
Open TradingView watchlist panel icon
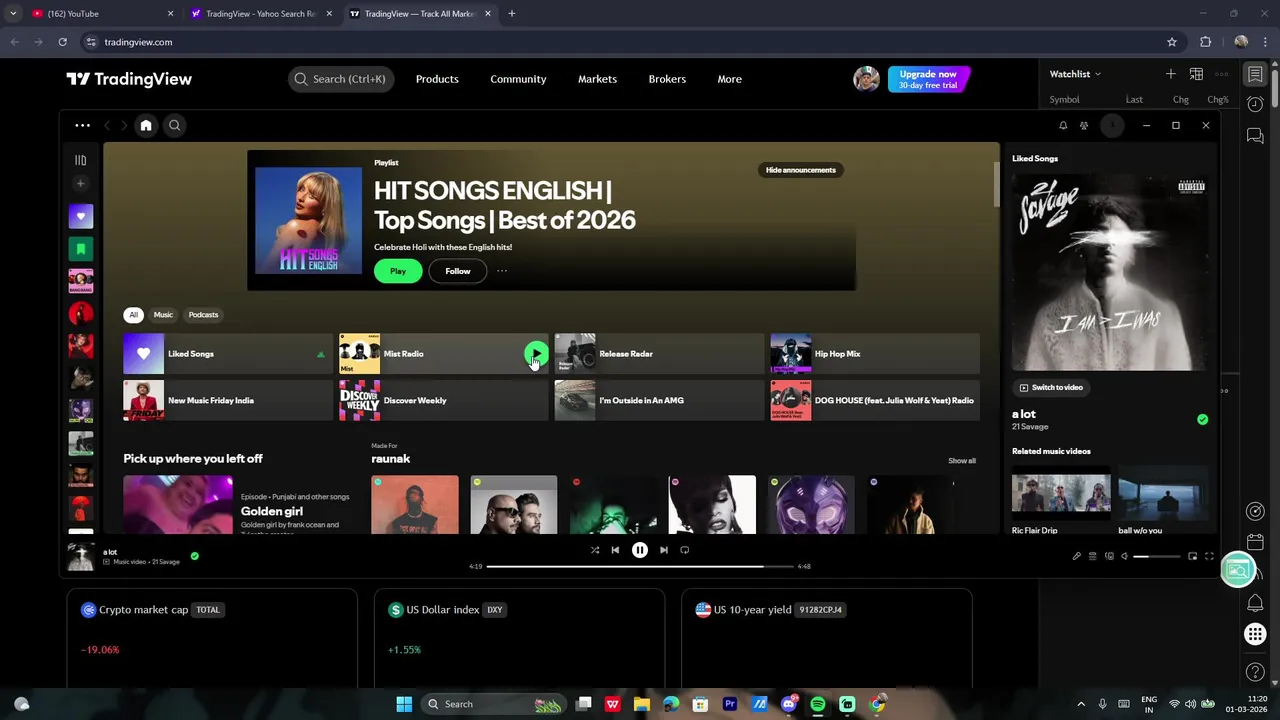tap(1255, 74)
